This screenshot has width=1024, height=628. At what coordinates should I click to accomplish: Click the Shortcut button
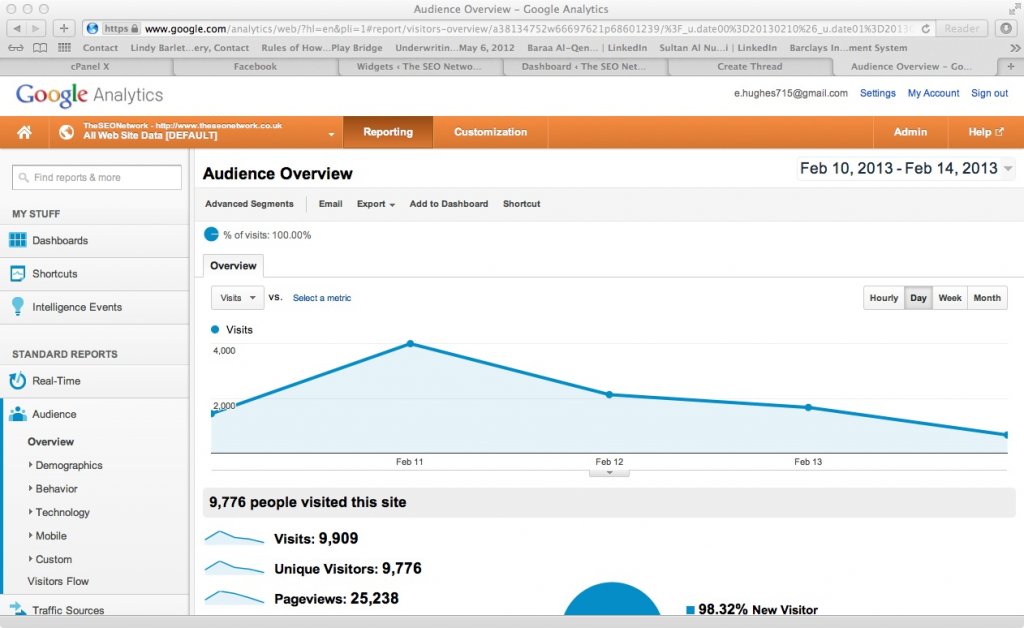(521, 204)
